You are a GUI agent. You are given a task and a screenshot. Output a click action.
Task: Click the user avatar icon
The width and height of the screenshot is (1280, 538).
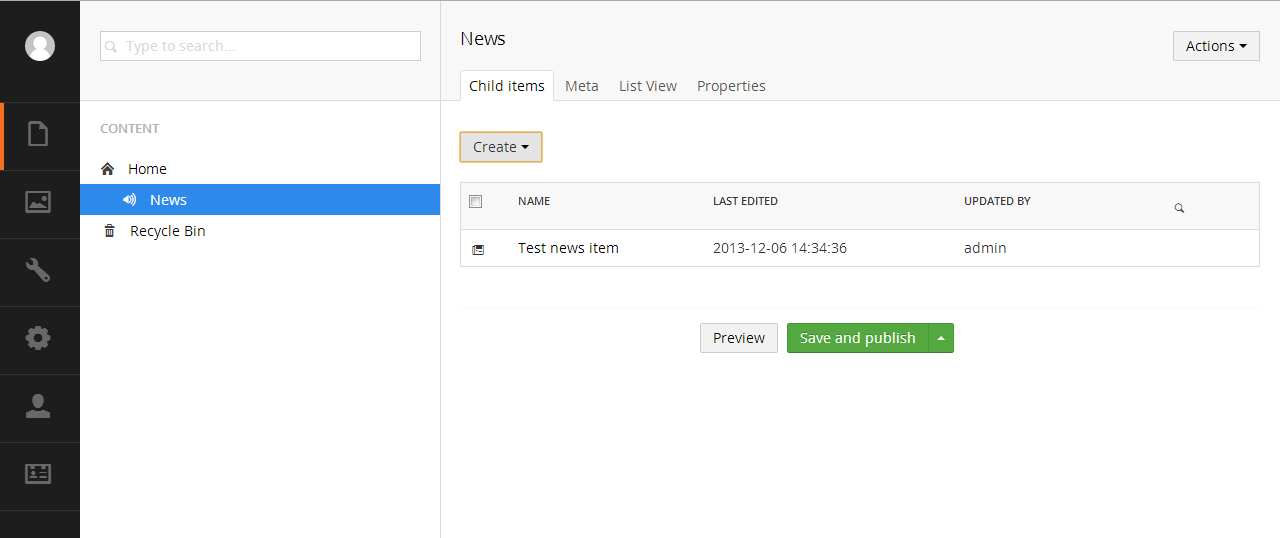40,46
